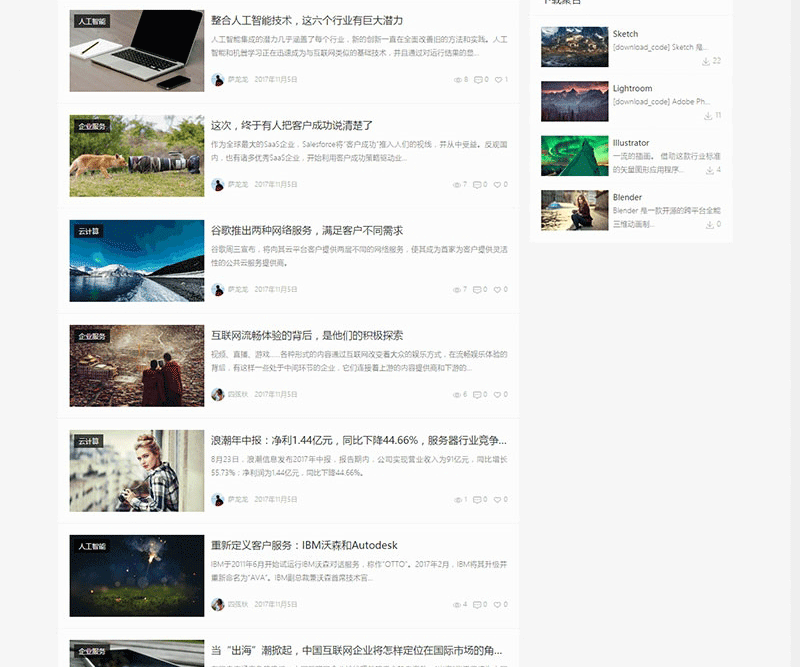
Task: Click the couple in red cloaks thumbnail
Action: click(x=137, y=366)
